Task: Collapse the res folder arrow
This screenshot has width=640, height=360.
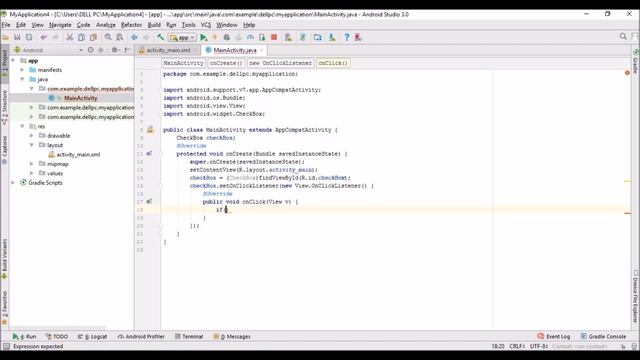Action: [22, 126]
